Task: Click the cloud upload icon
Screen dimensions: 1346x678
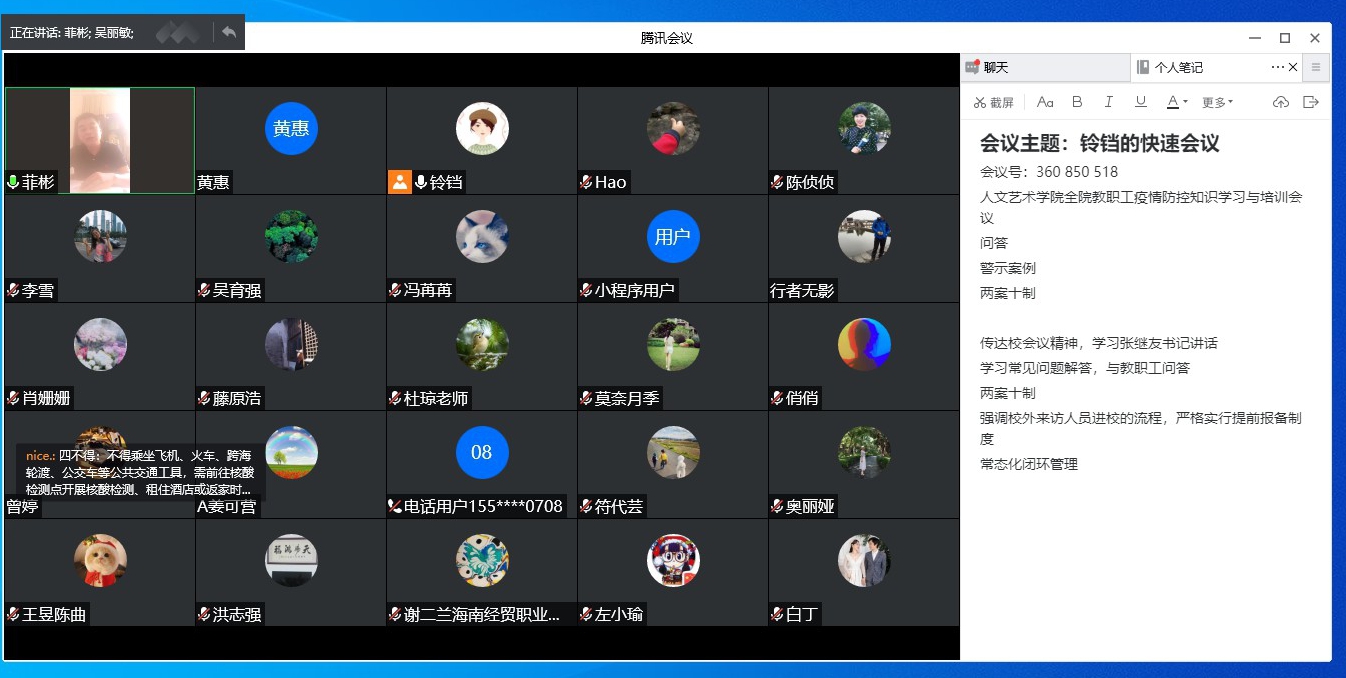Action: 1280,102
